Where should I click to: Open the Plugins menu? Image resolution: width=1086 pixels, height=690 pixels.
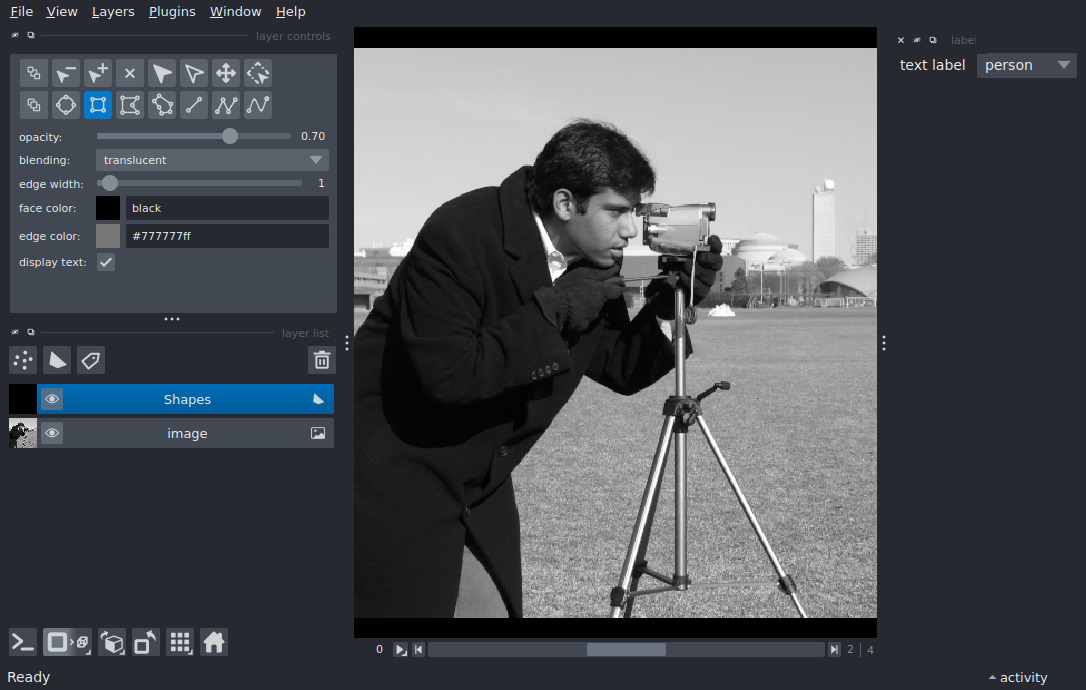[172, 12]
